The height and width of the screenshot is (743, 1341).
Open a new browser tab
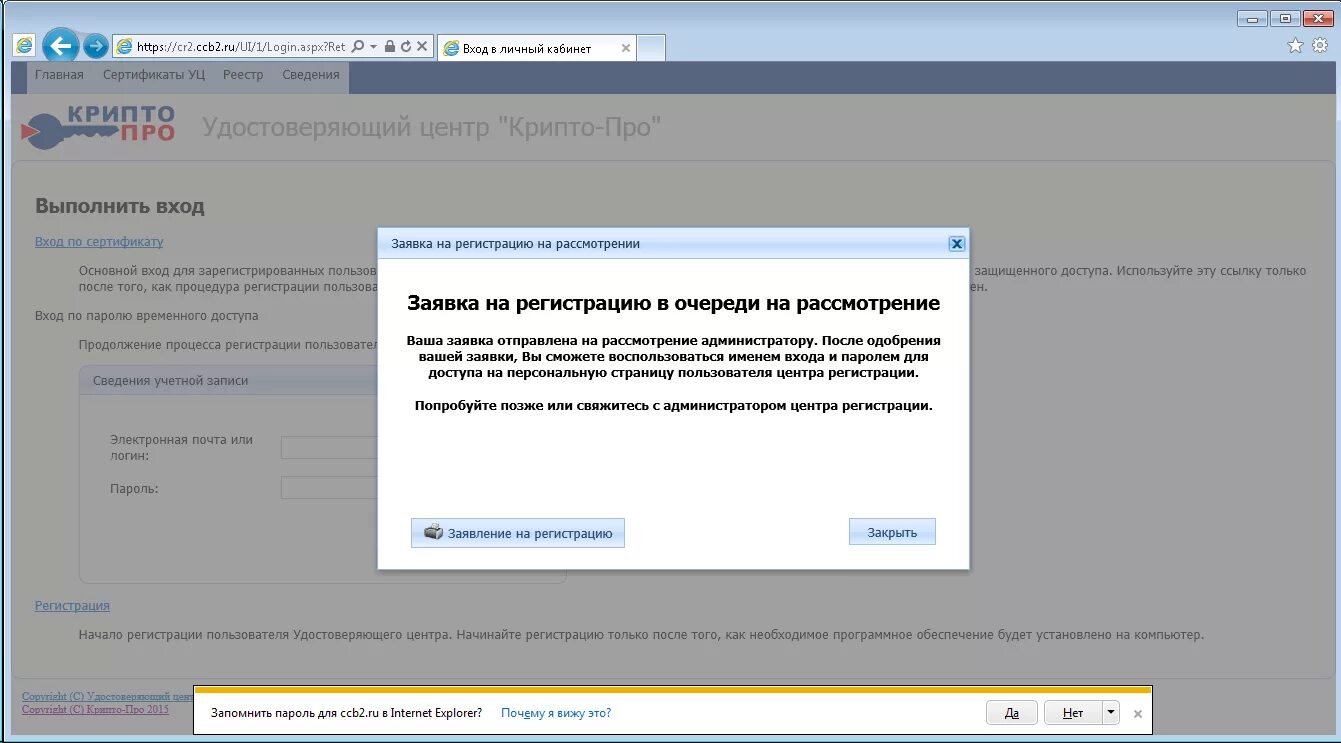[x=651, y=48]
